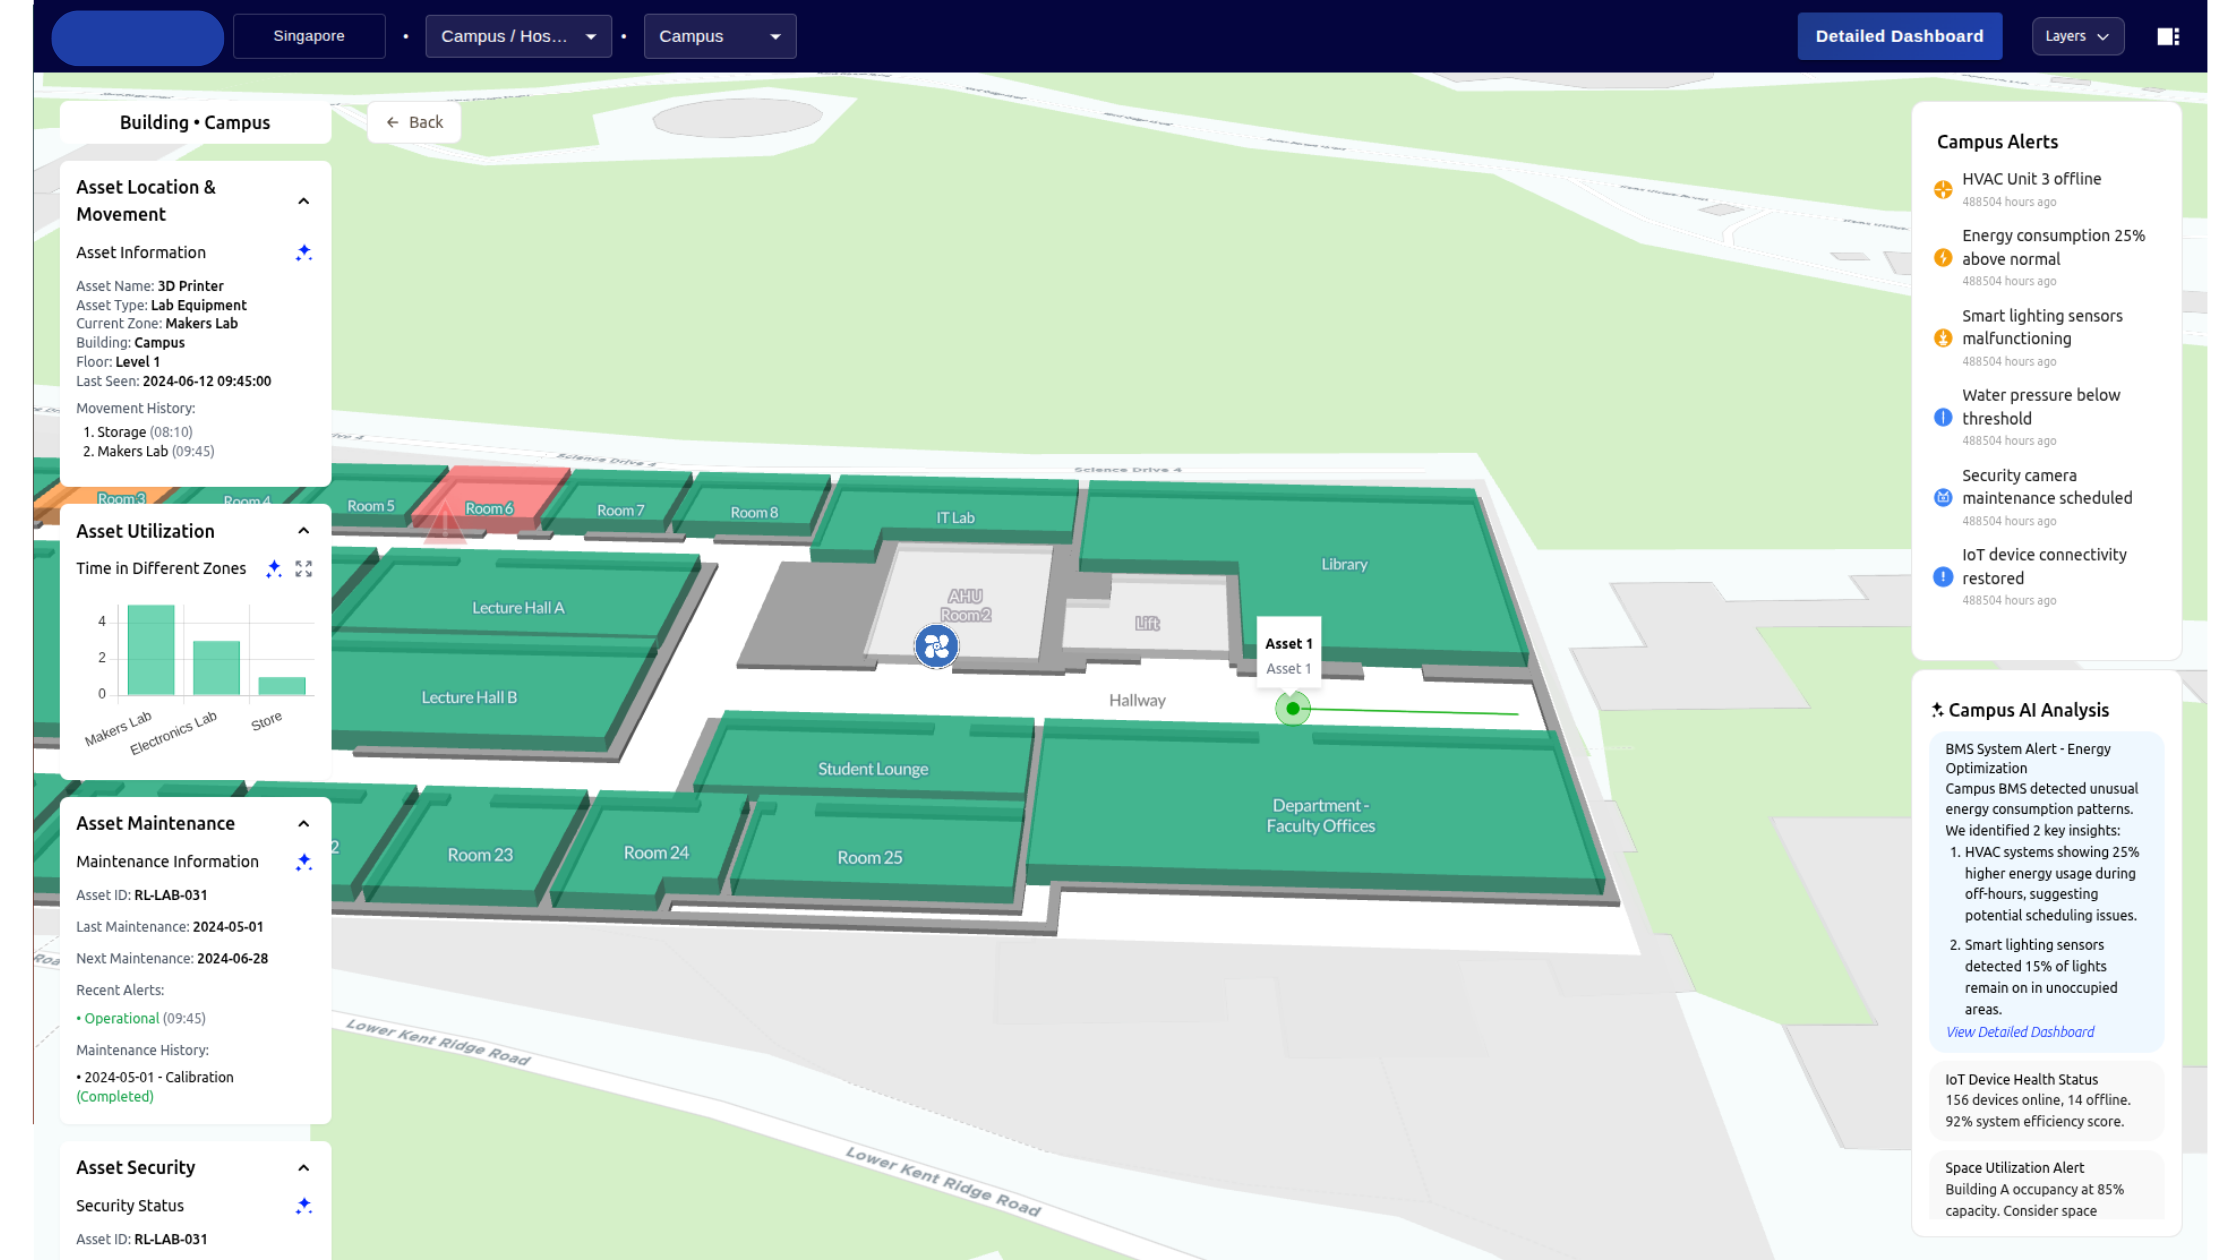This screenshot has height=1260, width=2240.
Task: Select the Student Lounge on map
Action: pyautogui.click(x=873, y=769)
